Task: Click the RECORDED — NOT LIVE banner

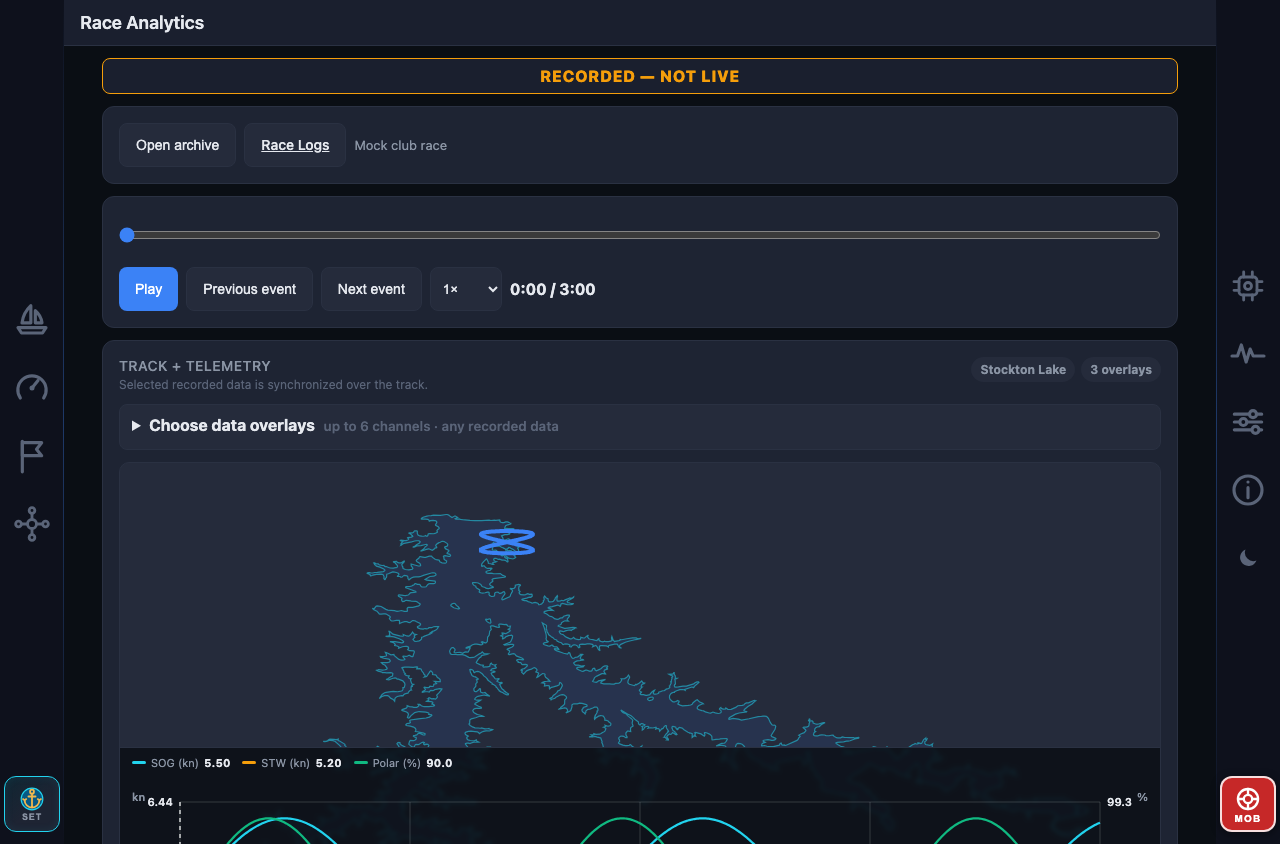Action: [640, 76]
